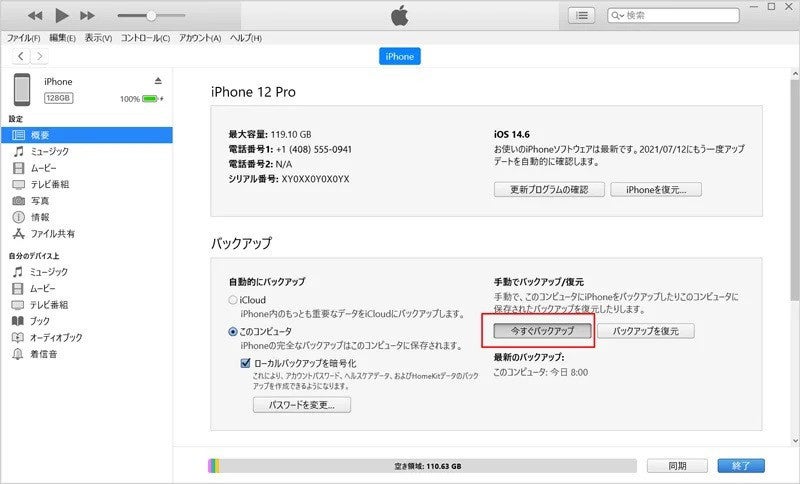Select the このコンピュータ radio button
800x484 pixels.
[x=233, y=332]
